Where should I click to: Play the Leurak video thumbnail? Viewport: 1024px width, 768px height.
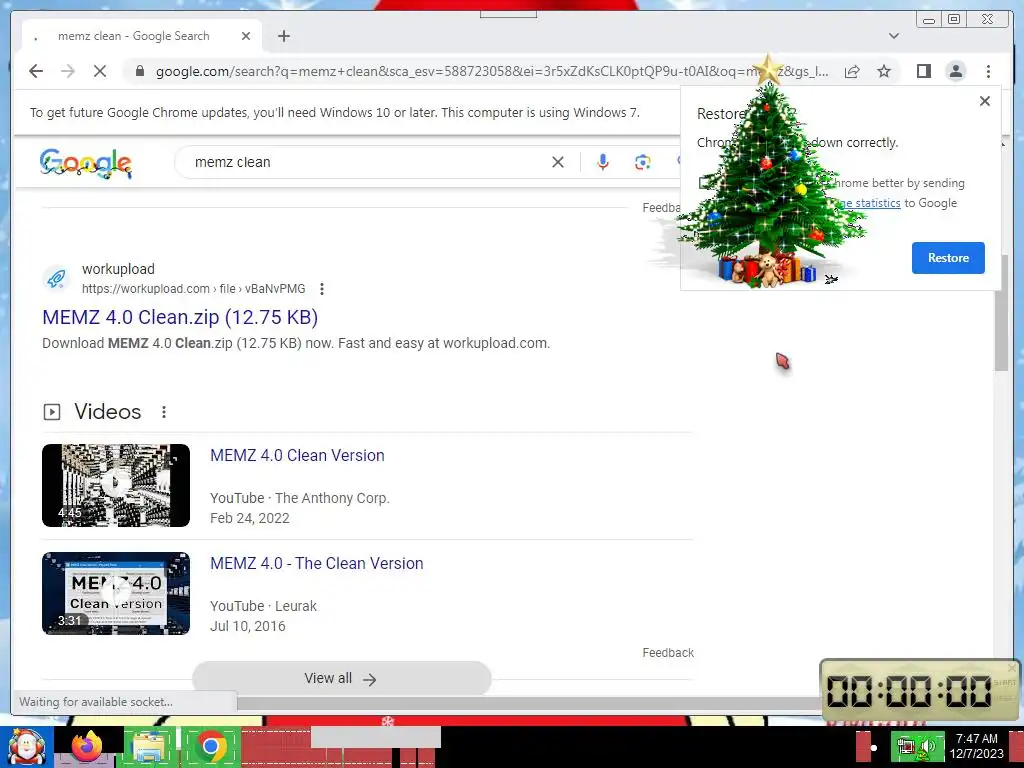tap(116, 594)
